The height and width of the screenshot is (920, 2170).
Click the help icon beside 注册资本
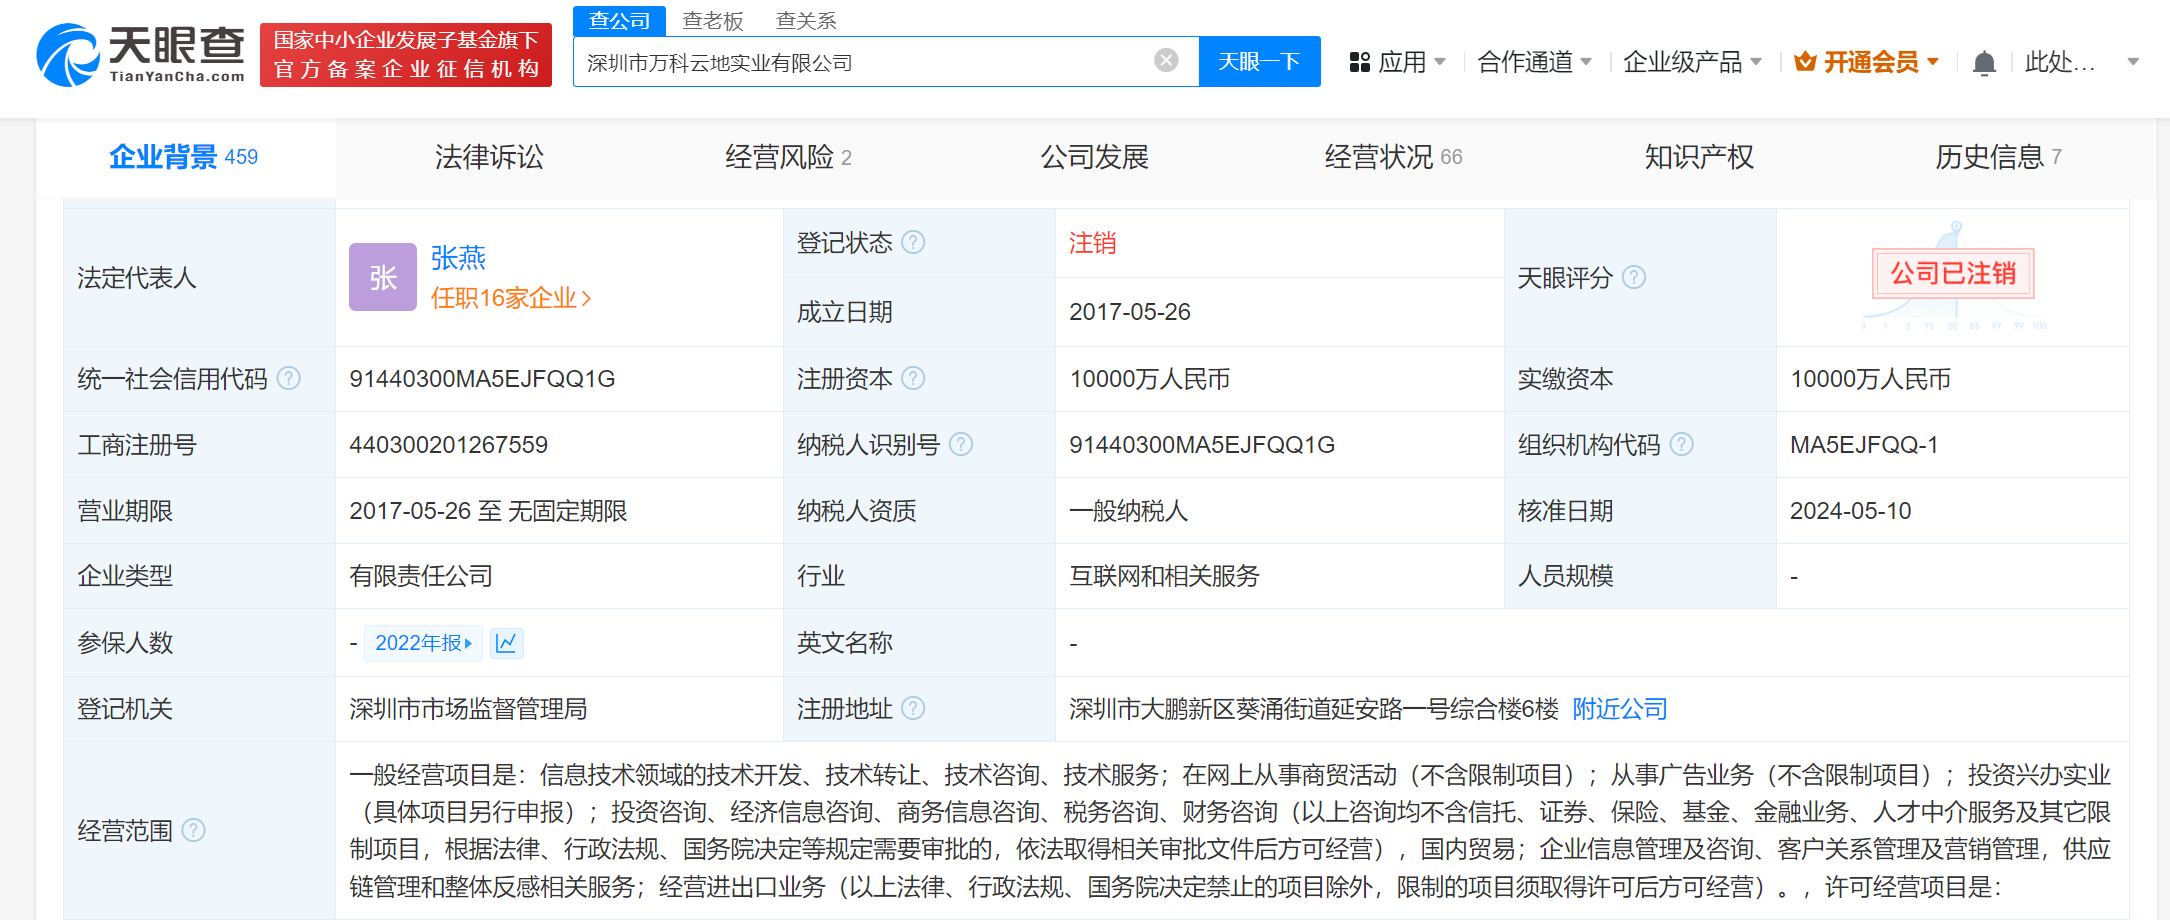pos(911,378)
